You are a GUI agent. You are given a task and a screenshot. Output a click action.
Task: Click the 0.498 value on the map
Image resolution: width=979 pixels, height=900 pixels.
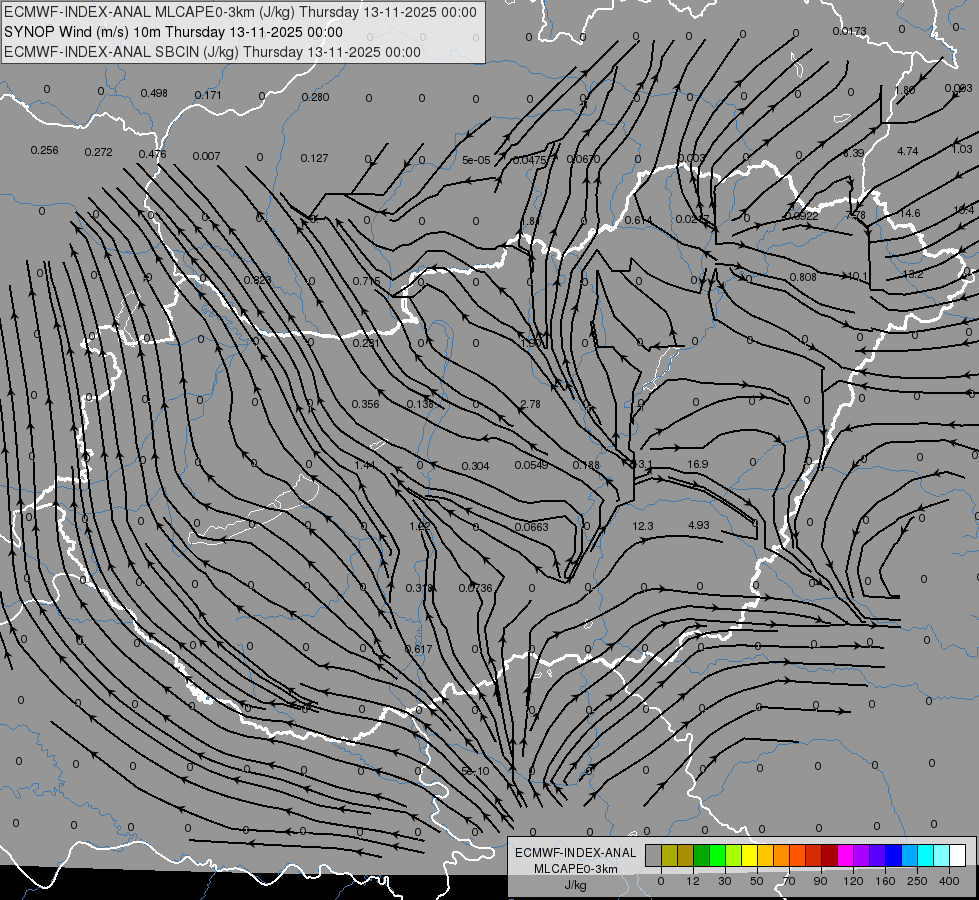click(x=154, y=93)
